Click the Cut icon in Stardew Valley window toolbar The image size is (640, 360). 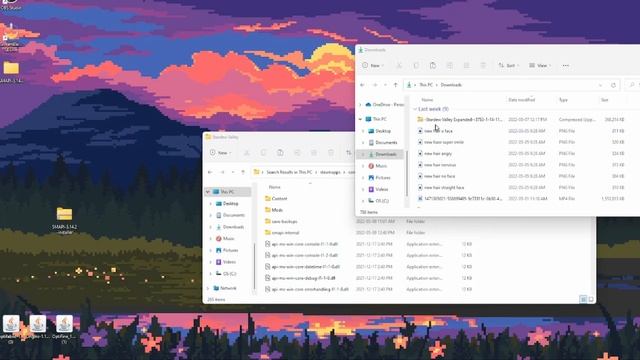click(x=247, y=153)
